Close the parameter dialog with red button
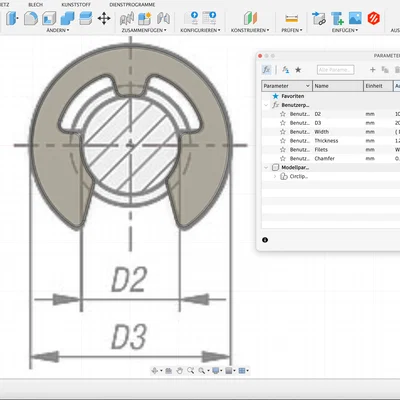Viewport: 400px width, 400px height. (260, 56)
